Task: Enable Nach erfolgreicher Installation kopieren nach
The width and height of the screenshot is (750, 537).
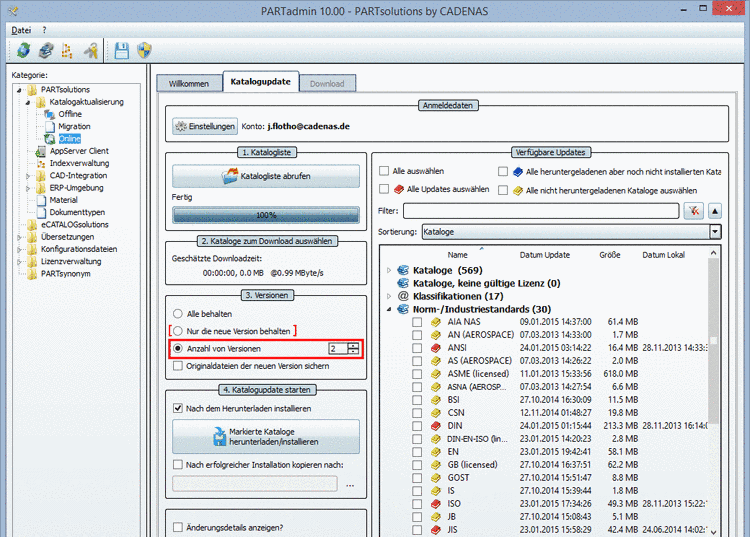Action: (178, 465)
